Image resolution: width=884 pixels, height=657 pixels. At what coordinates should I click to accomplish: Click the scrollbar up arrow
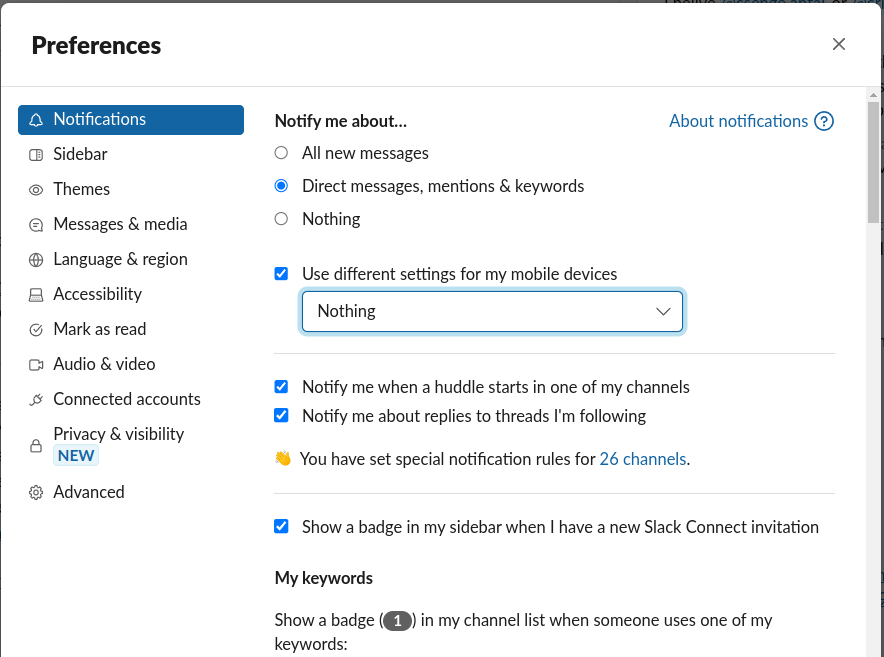(873, 95)
